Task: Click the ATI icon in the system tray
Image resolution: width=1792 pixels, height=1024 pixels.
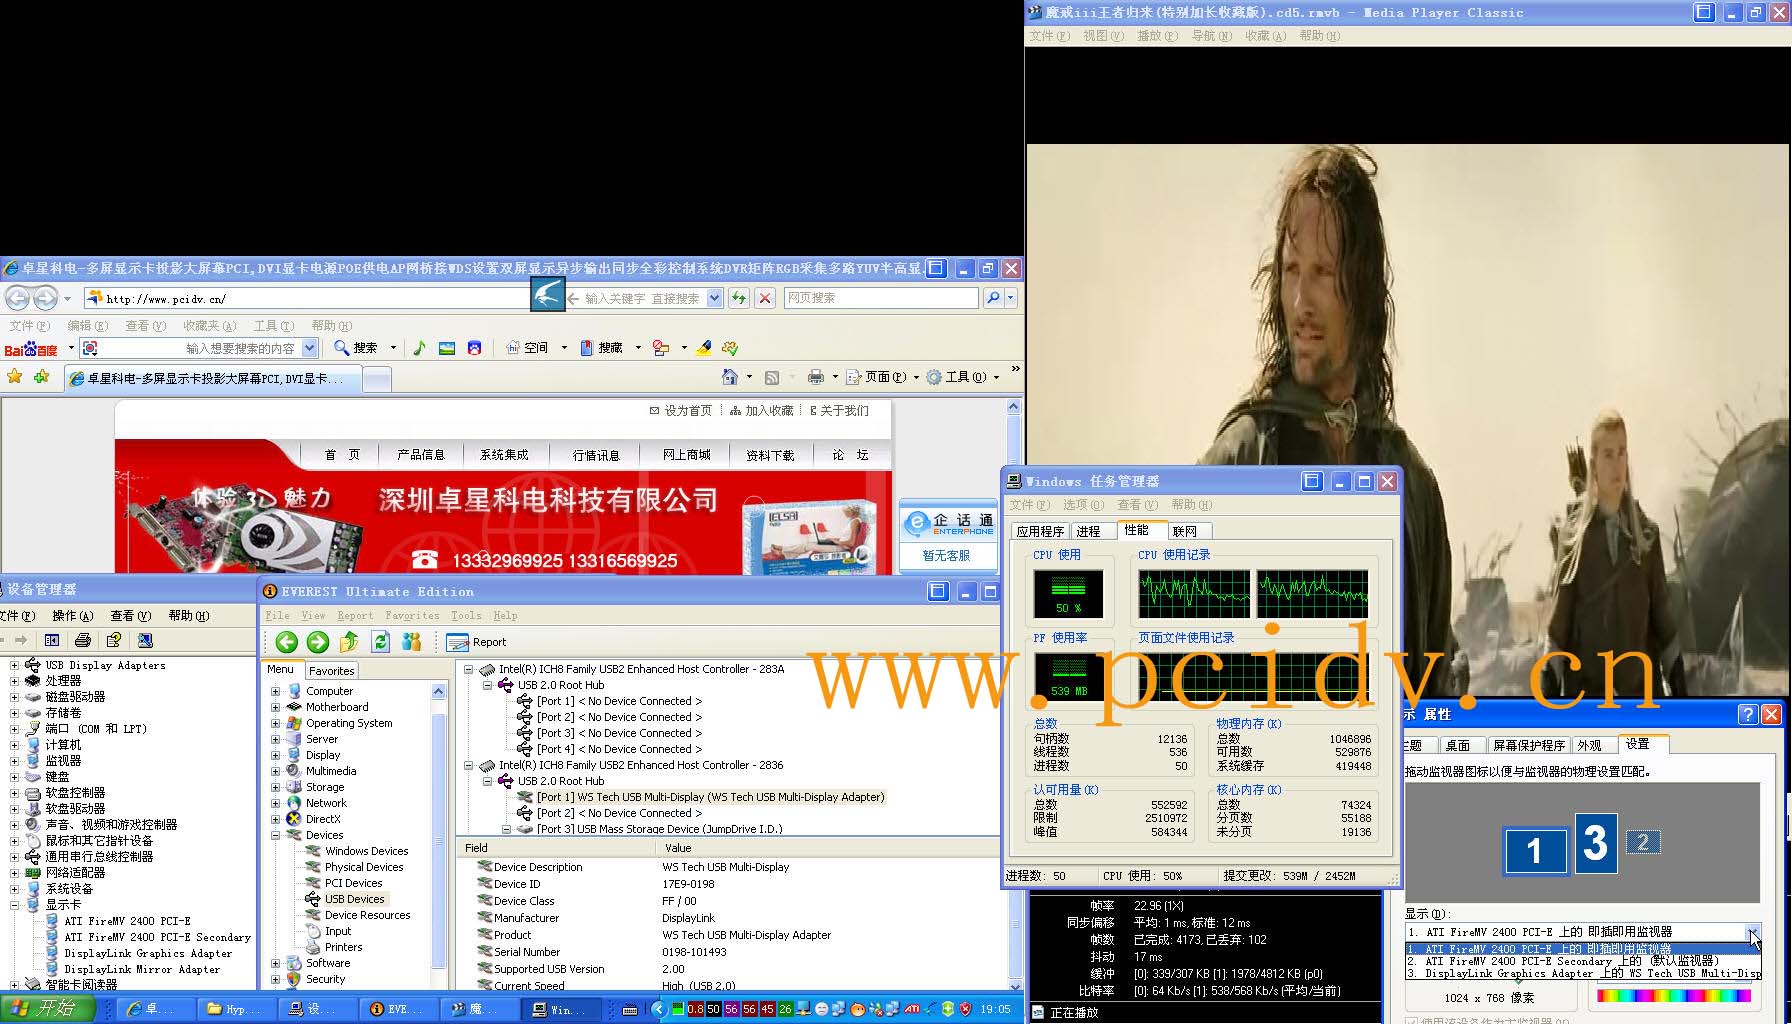Action: click(912, 1009)
